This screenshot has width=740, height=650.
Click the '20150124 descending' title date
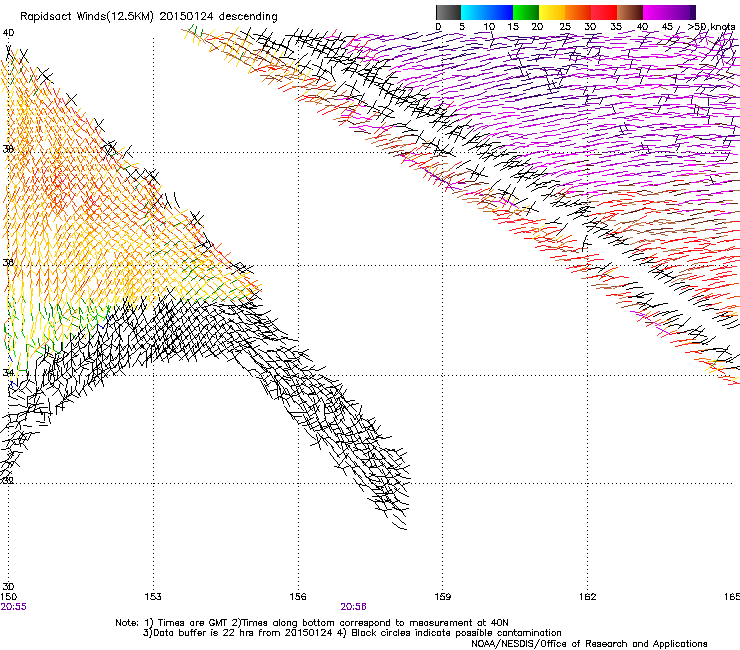point(219,17)
